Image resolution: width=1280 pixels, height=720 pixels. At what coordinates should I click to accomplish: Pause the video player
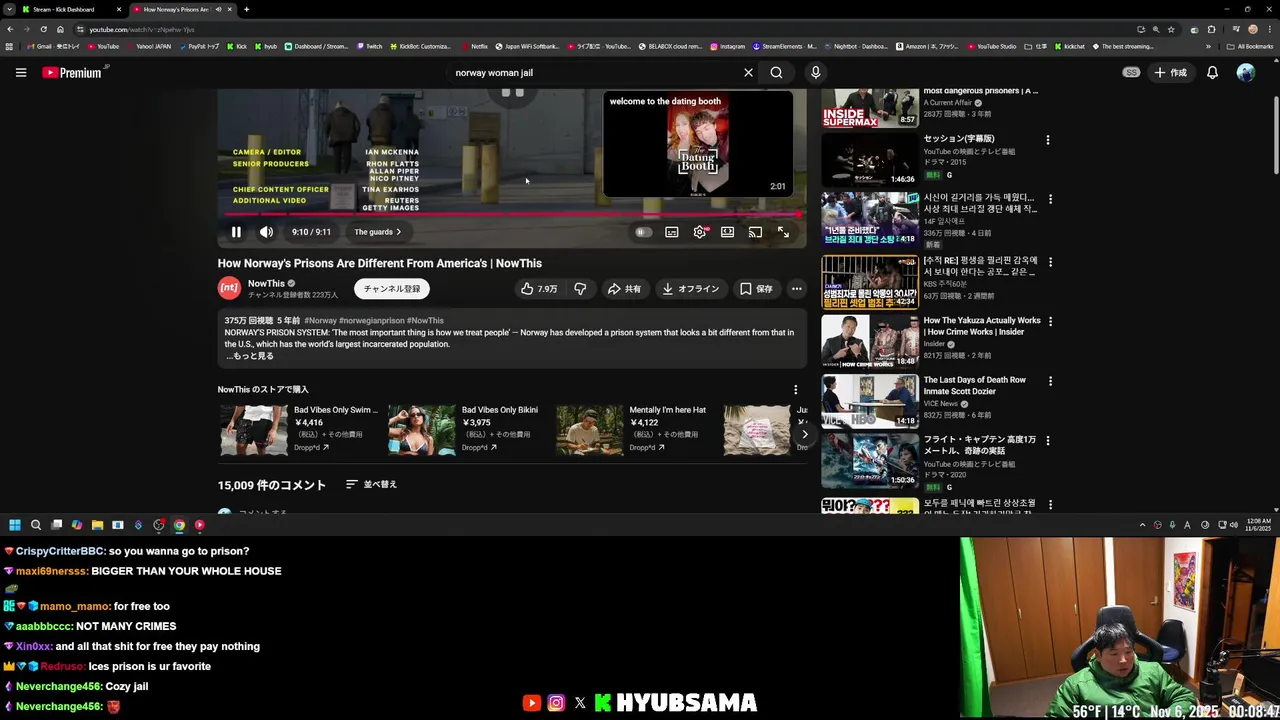point(236,232)
